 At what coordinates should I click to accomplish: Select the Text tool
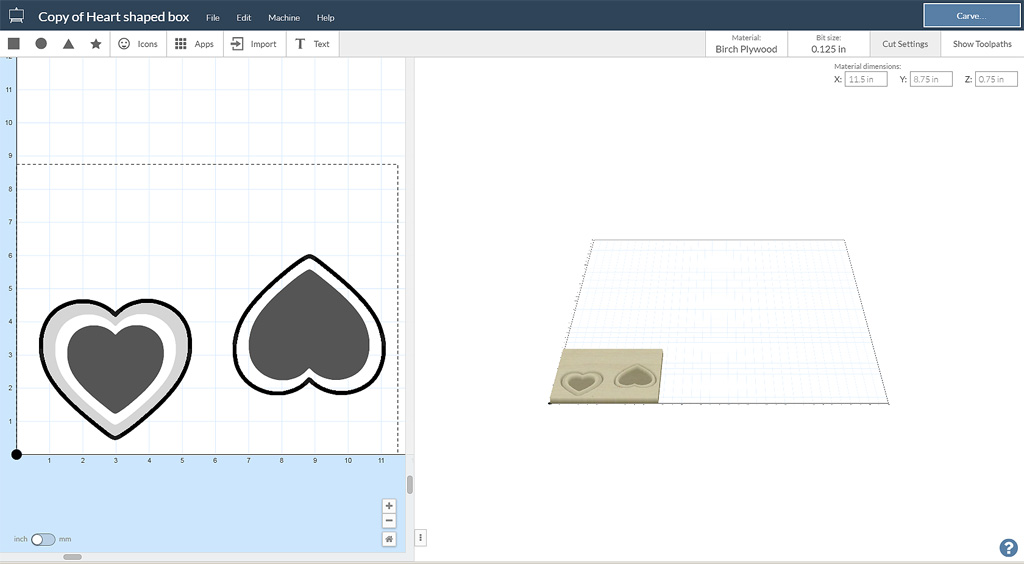pos(313,44)
